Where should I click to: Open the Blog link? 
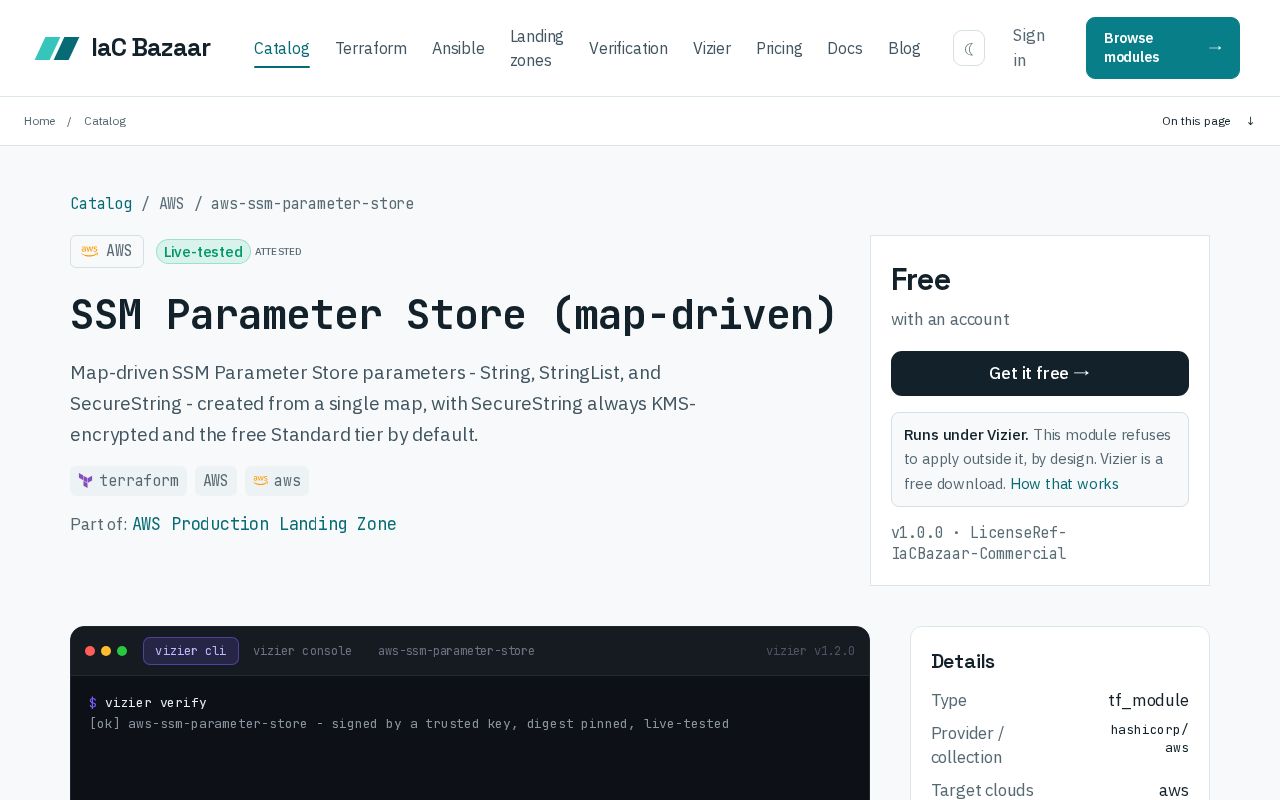904,48
